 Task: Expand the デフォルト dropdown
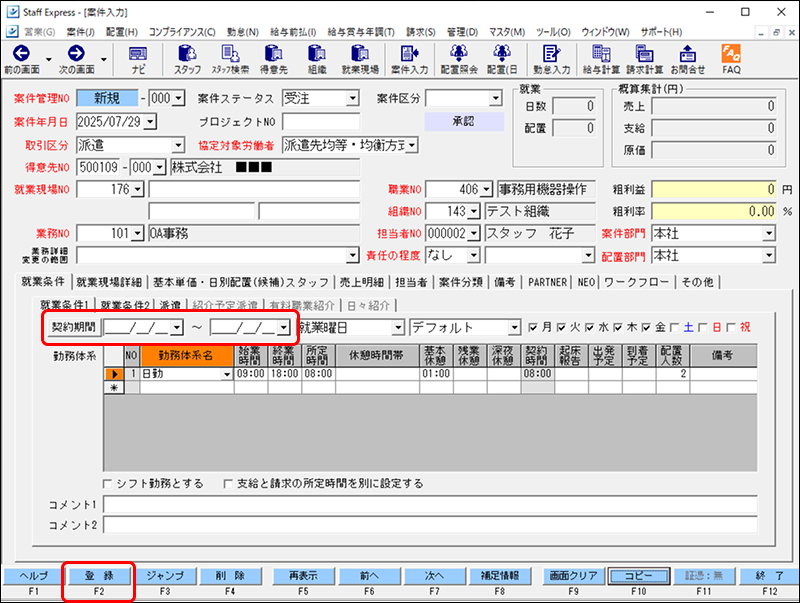pyautogui.click(x=514, y=328)
